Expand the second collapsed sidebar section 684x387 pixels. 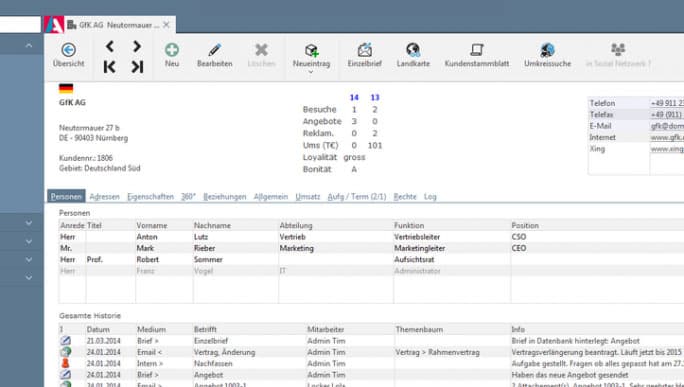click(29, 241)
